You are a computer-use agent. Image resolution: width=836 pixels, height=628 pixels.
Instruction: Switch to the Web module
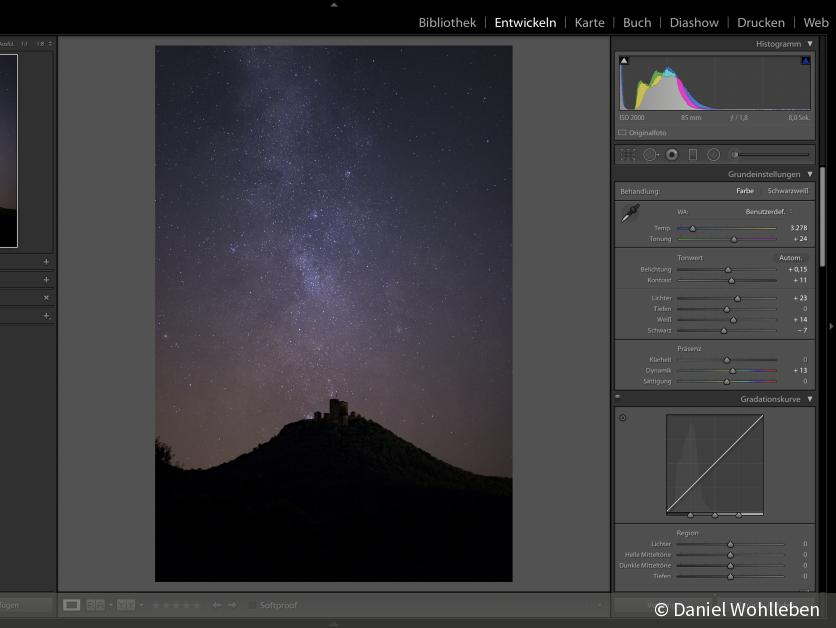click(x=816, y=22)
